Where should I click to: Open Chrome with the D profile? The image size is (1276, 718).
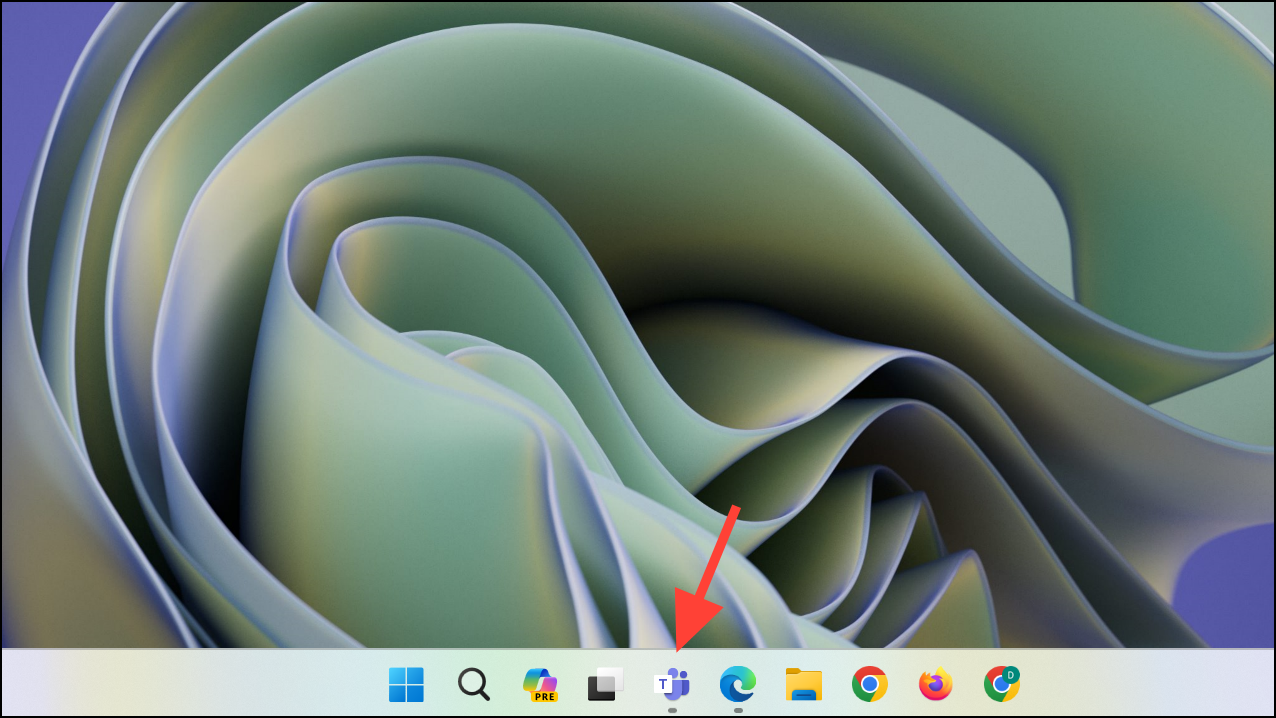click(1001, 685)
